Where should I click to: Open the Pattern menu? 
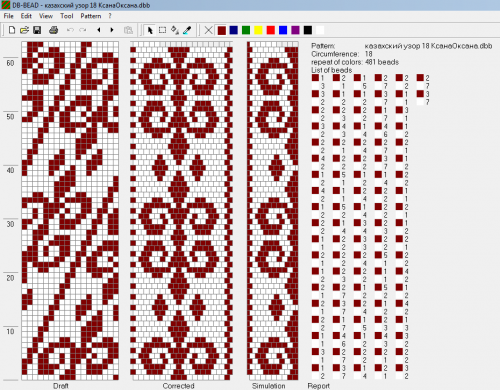(91, 16)
